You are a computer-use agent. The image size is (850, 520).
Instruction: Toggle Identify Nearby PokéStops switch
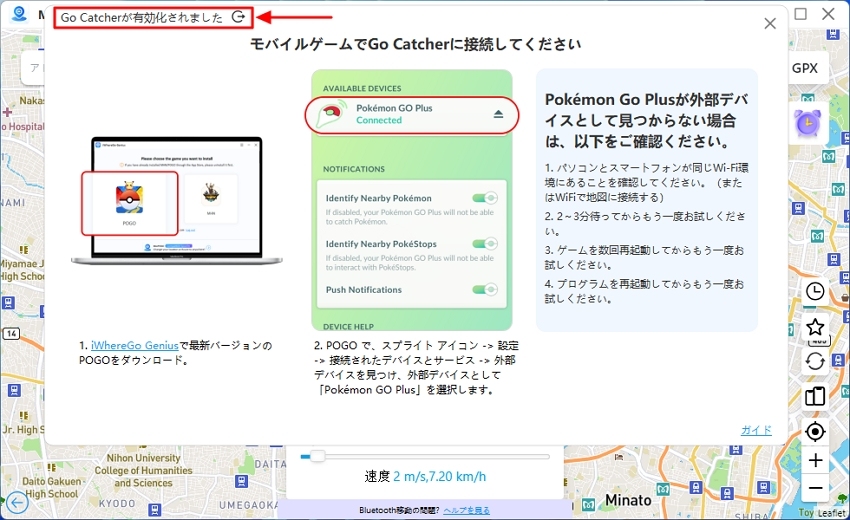pos(485,243)
